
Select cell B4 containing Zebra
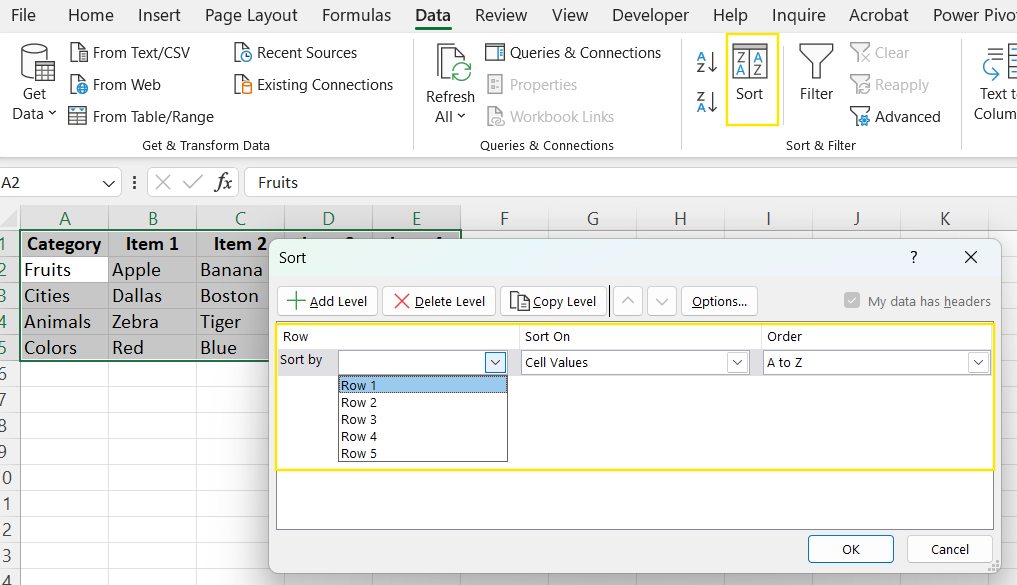click(152, 322)
